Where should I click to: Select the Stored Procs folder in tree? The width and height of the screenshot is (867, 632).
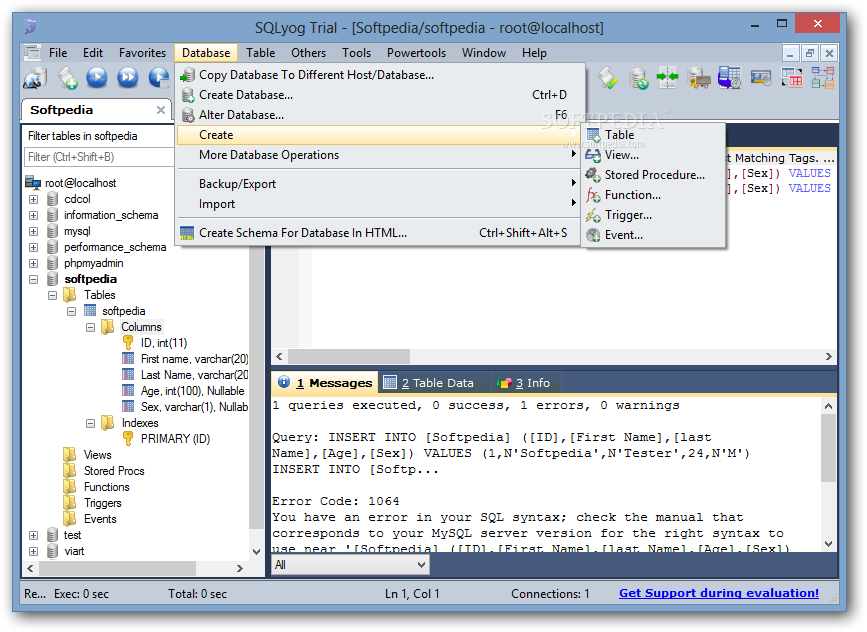[x=114, y=471]
